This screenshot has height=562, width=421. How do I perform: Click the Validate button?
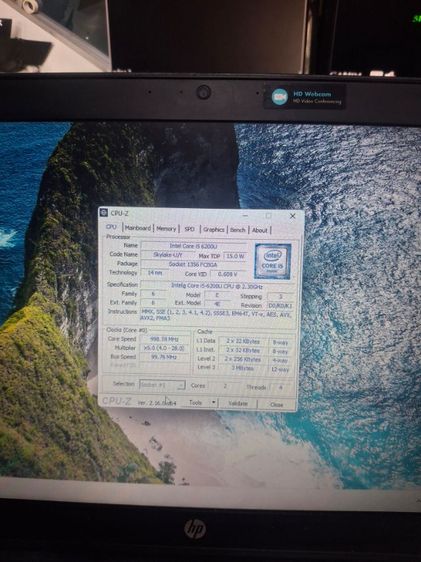click(238, 404)
